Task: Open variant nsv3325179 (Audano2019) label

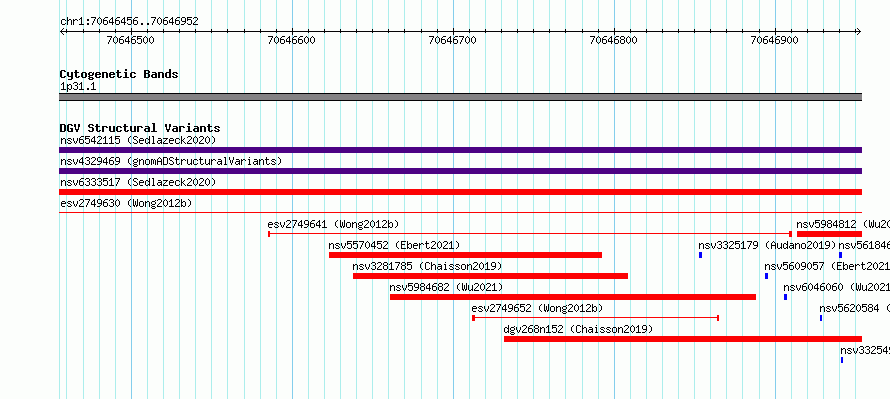Action: click(x=767, y=245)
